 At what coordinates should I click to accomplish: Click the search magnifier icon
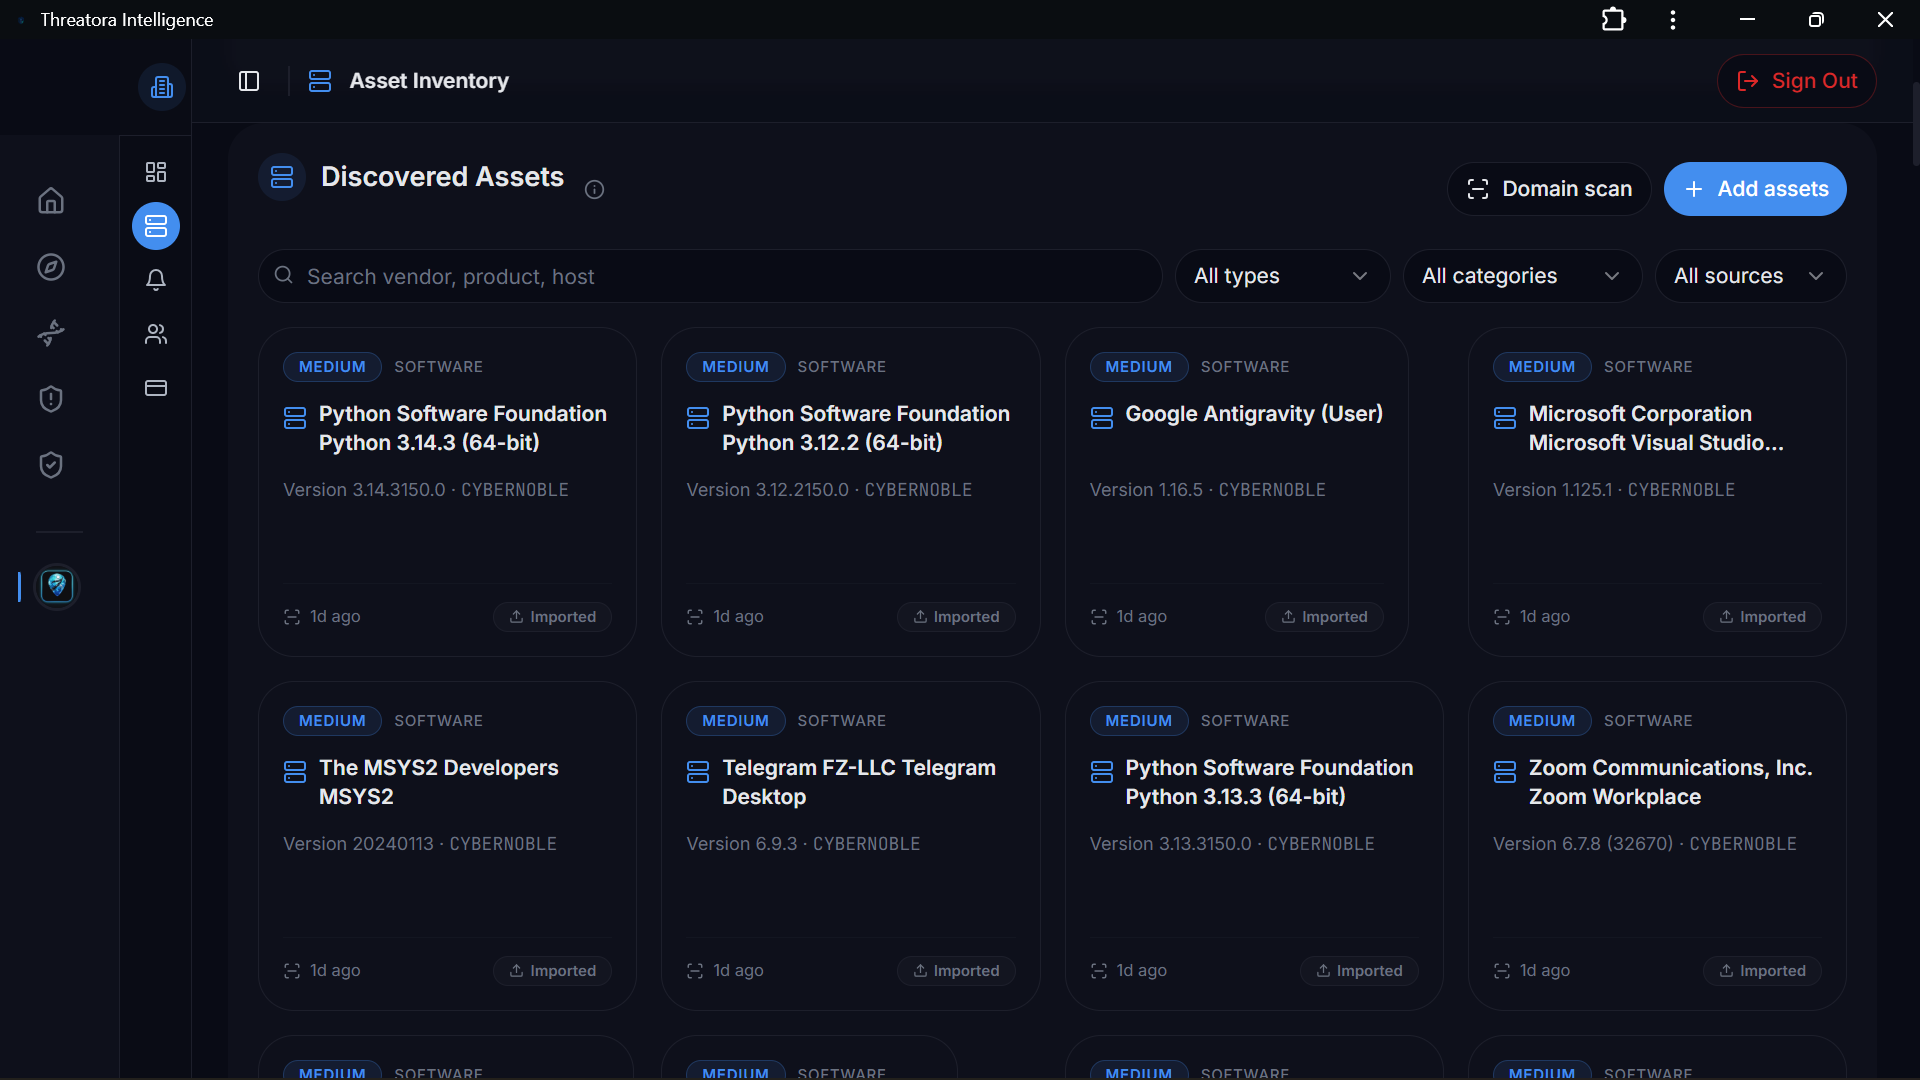coord(284,275)
